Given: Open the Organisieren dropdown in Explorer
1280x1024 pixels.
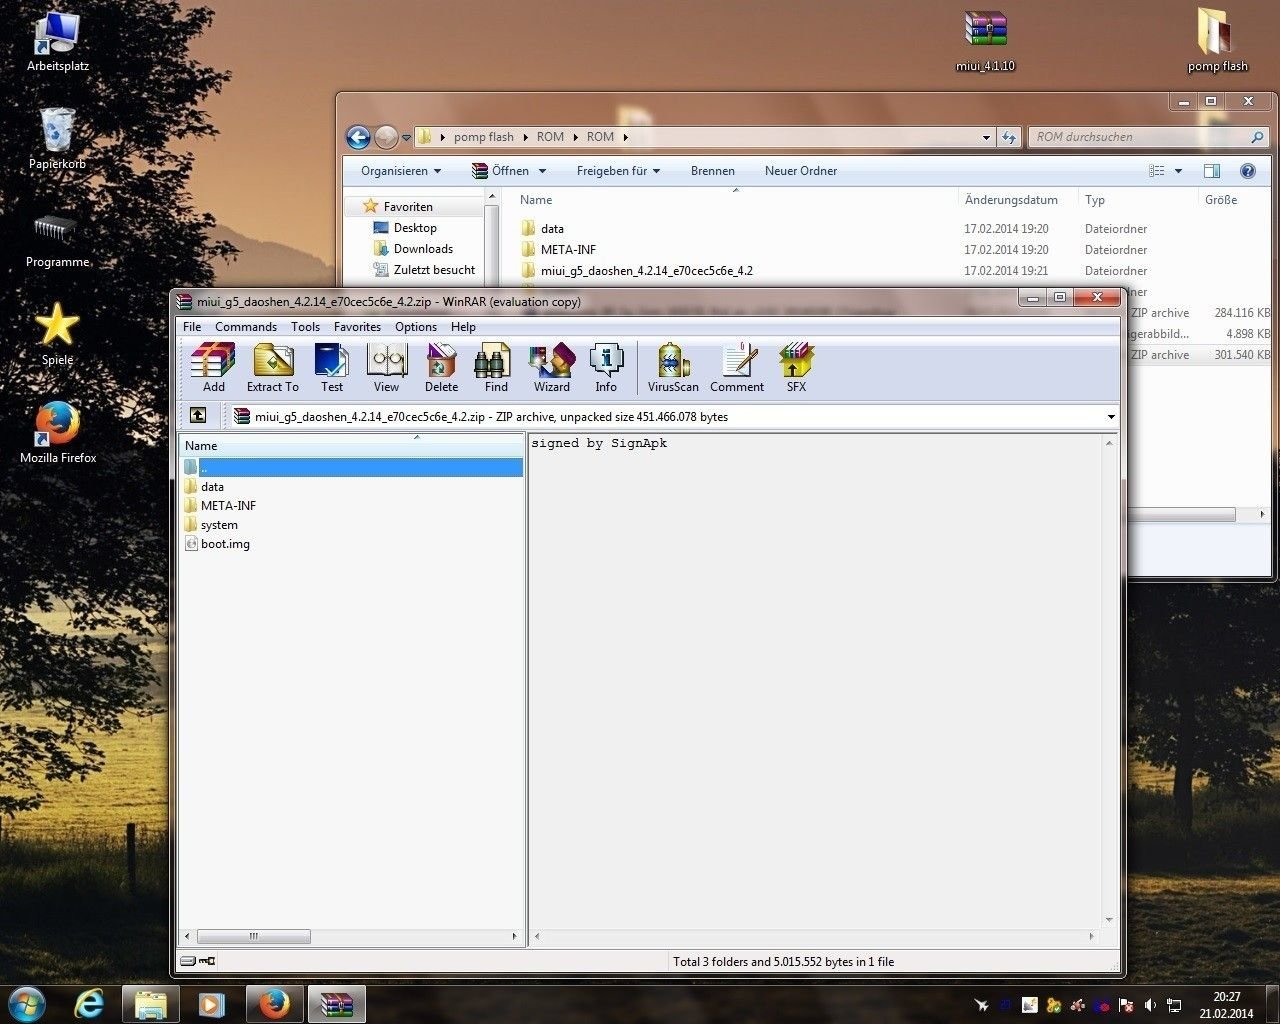Looking at the screenshot, I should [x=401, y=171].
